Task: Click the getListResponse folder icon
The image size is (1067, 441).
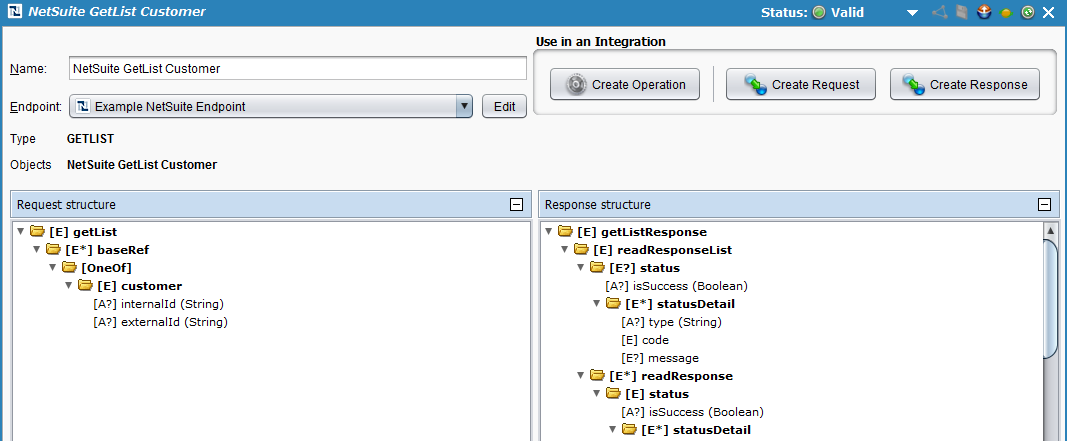Action: tap(566, 232)
